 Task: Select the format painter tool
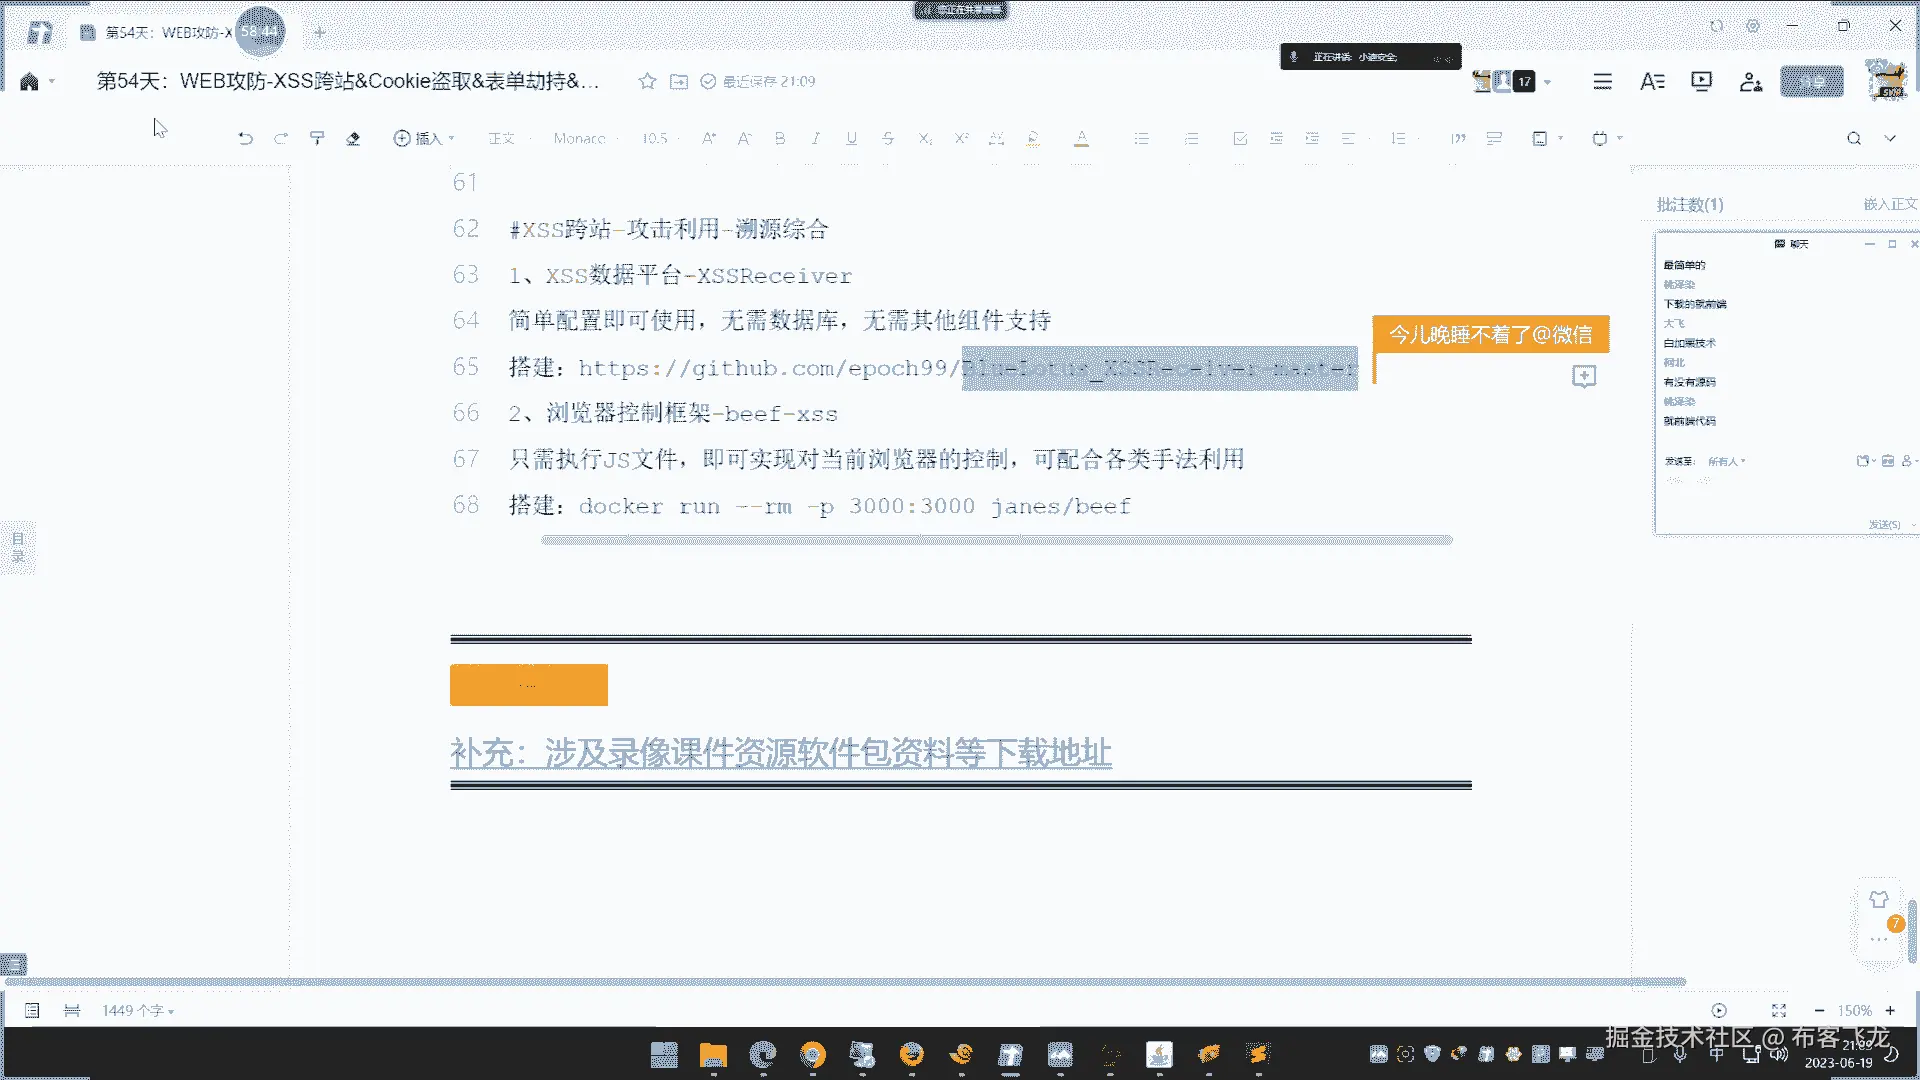pyautogui.click(x=317, y=139)
